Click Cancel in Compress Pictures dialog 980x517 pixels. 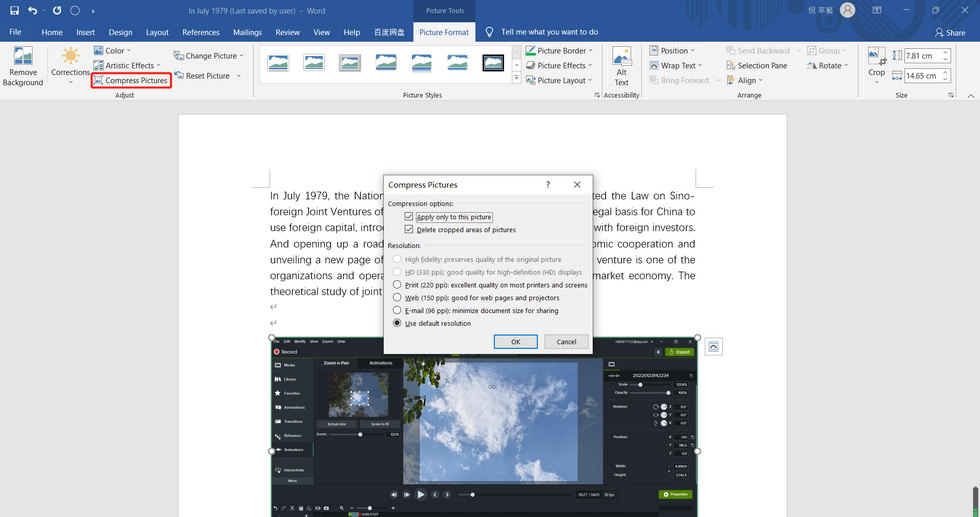(x=566, y=342)
